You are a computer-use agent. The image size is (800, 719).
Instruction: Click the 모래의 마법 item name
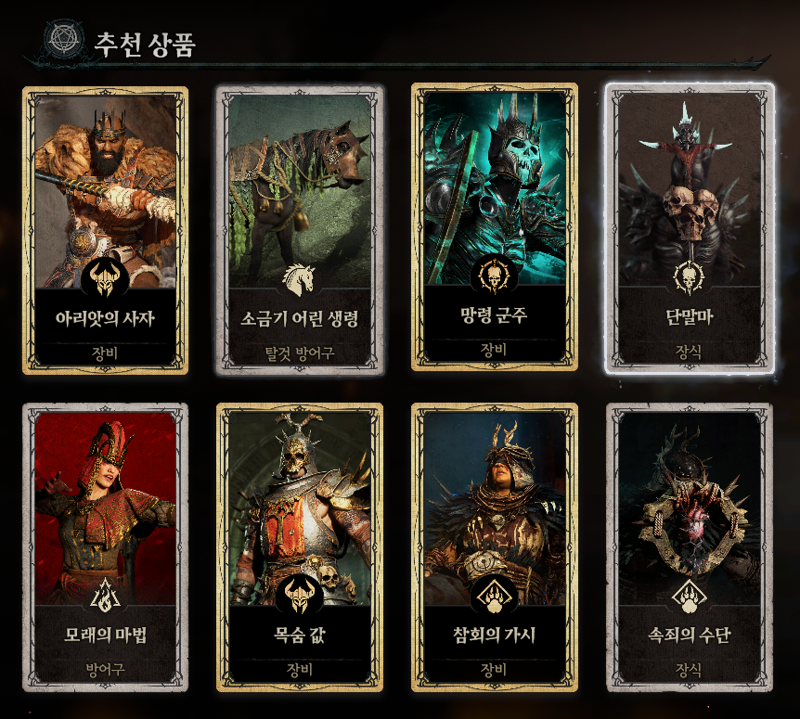105,635
